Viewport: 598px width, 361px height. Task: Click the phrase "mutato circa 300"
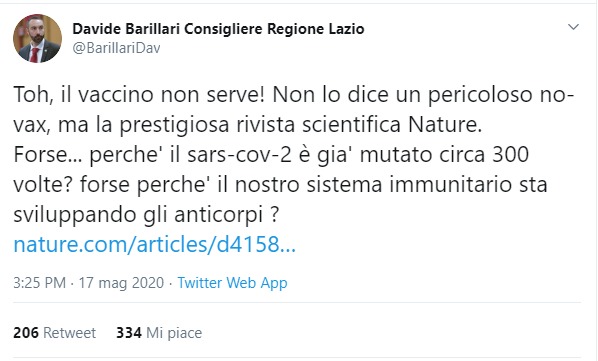click(444, 154)
